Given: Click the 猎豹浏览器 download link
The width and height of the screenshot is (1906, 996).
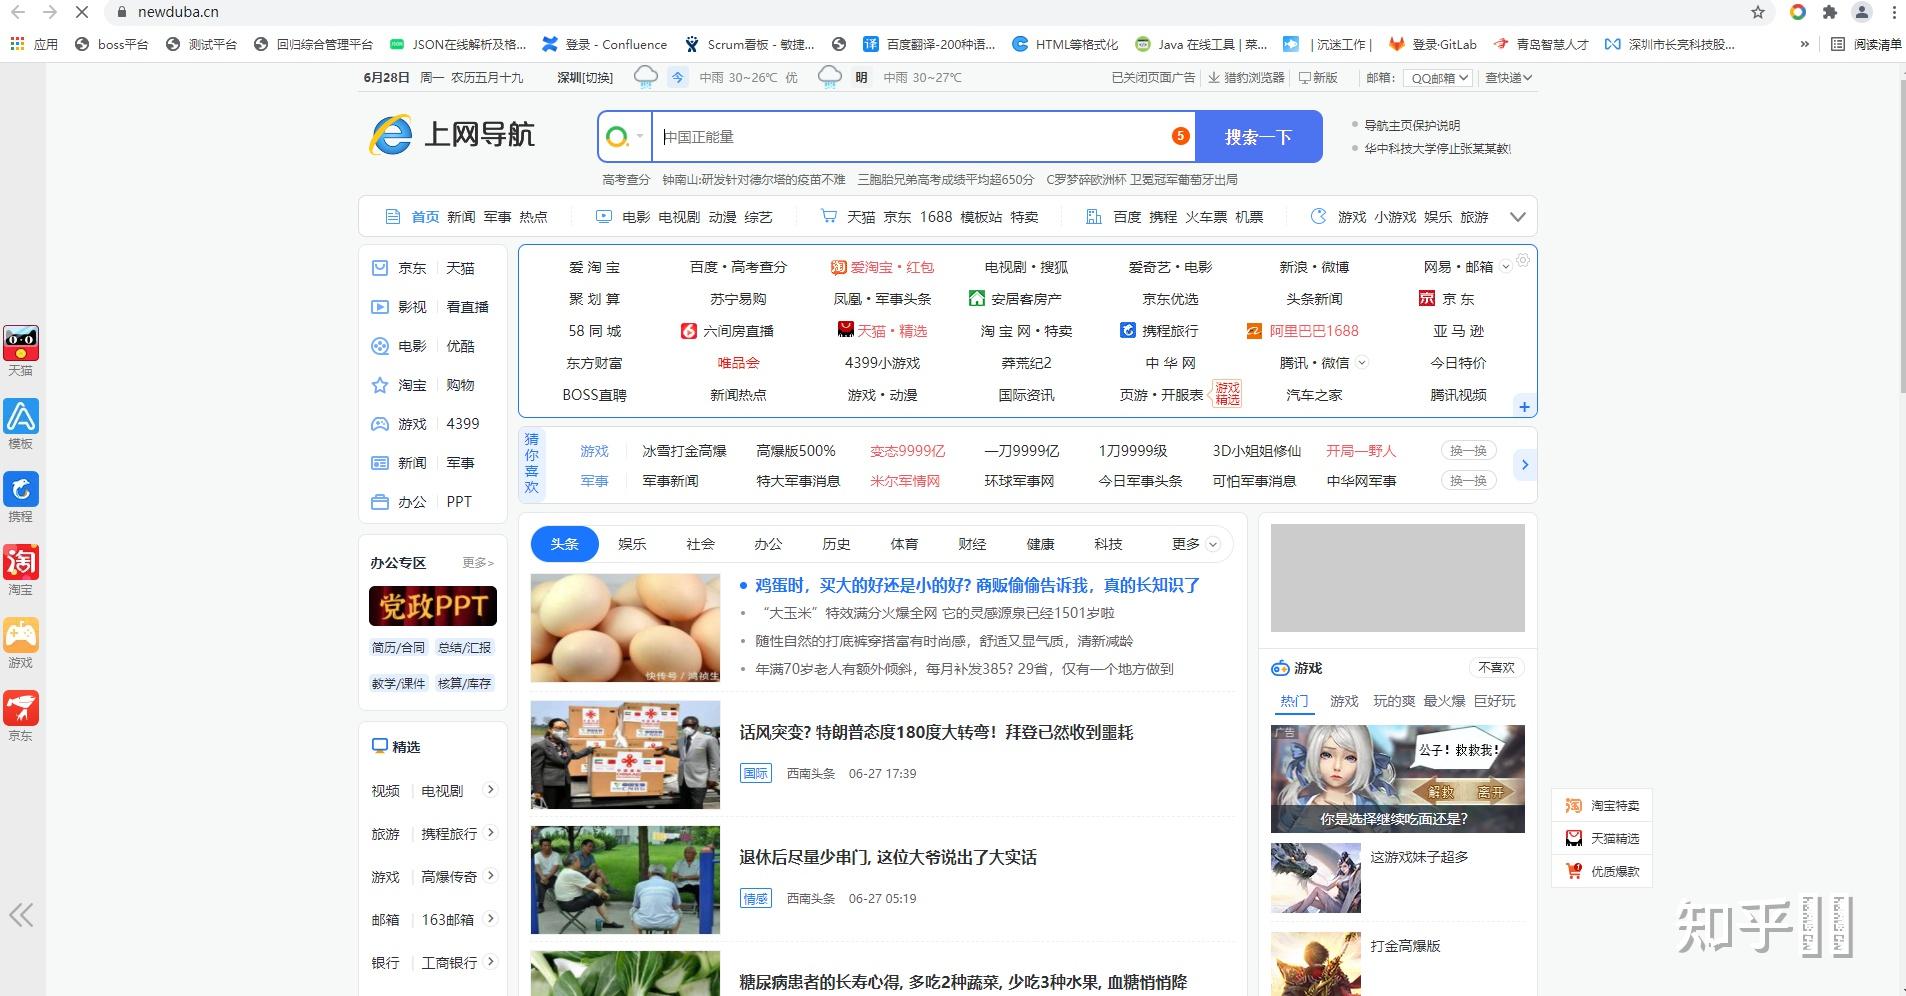Looking at the screenshot, I should (x=1246, y=77).
